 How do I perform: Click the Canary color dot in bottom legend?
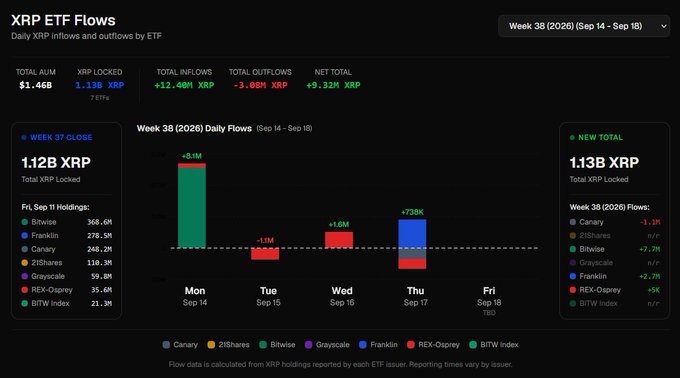[166, 345]
